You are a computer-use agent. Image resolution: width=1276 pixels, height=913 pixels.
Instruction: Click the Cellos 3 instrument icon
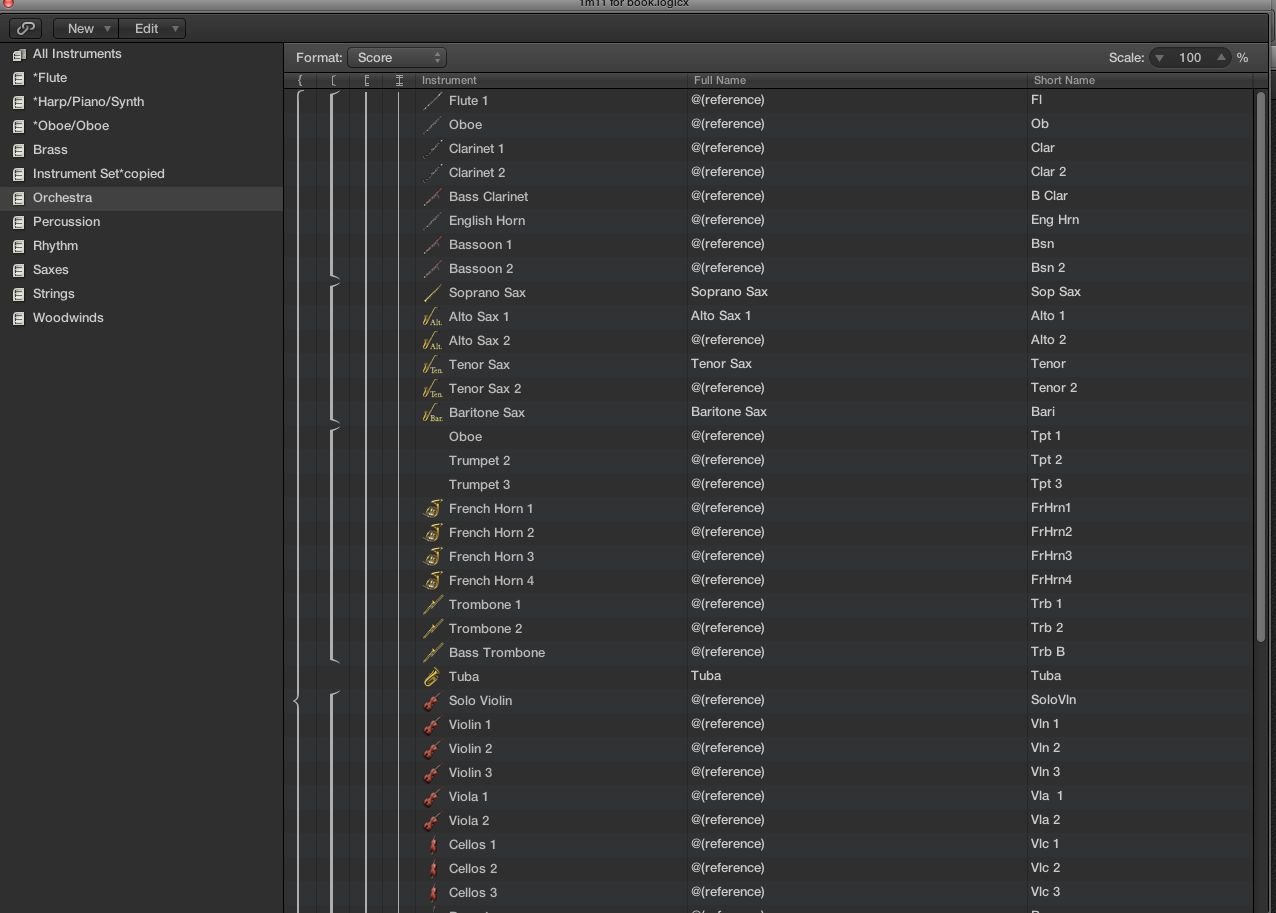click(432, 892)
